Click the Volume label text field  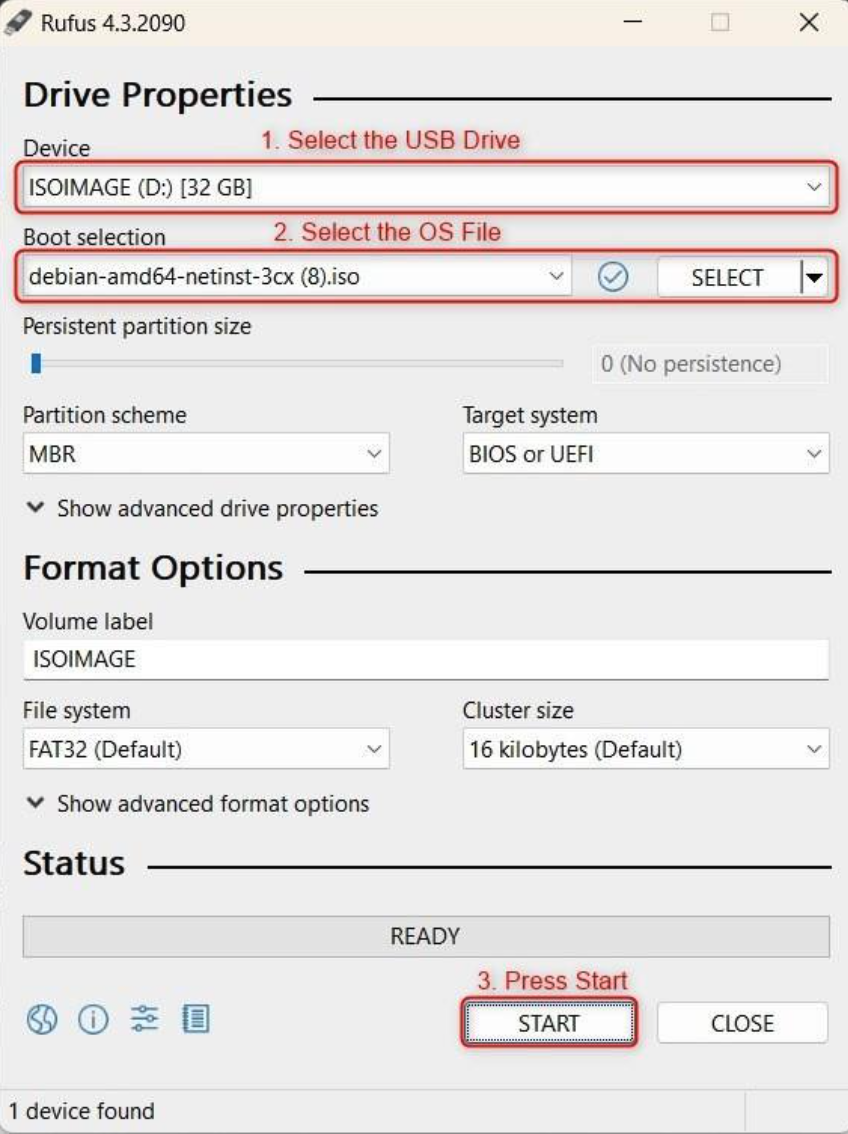[425, 660]
